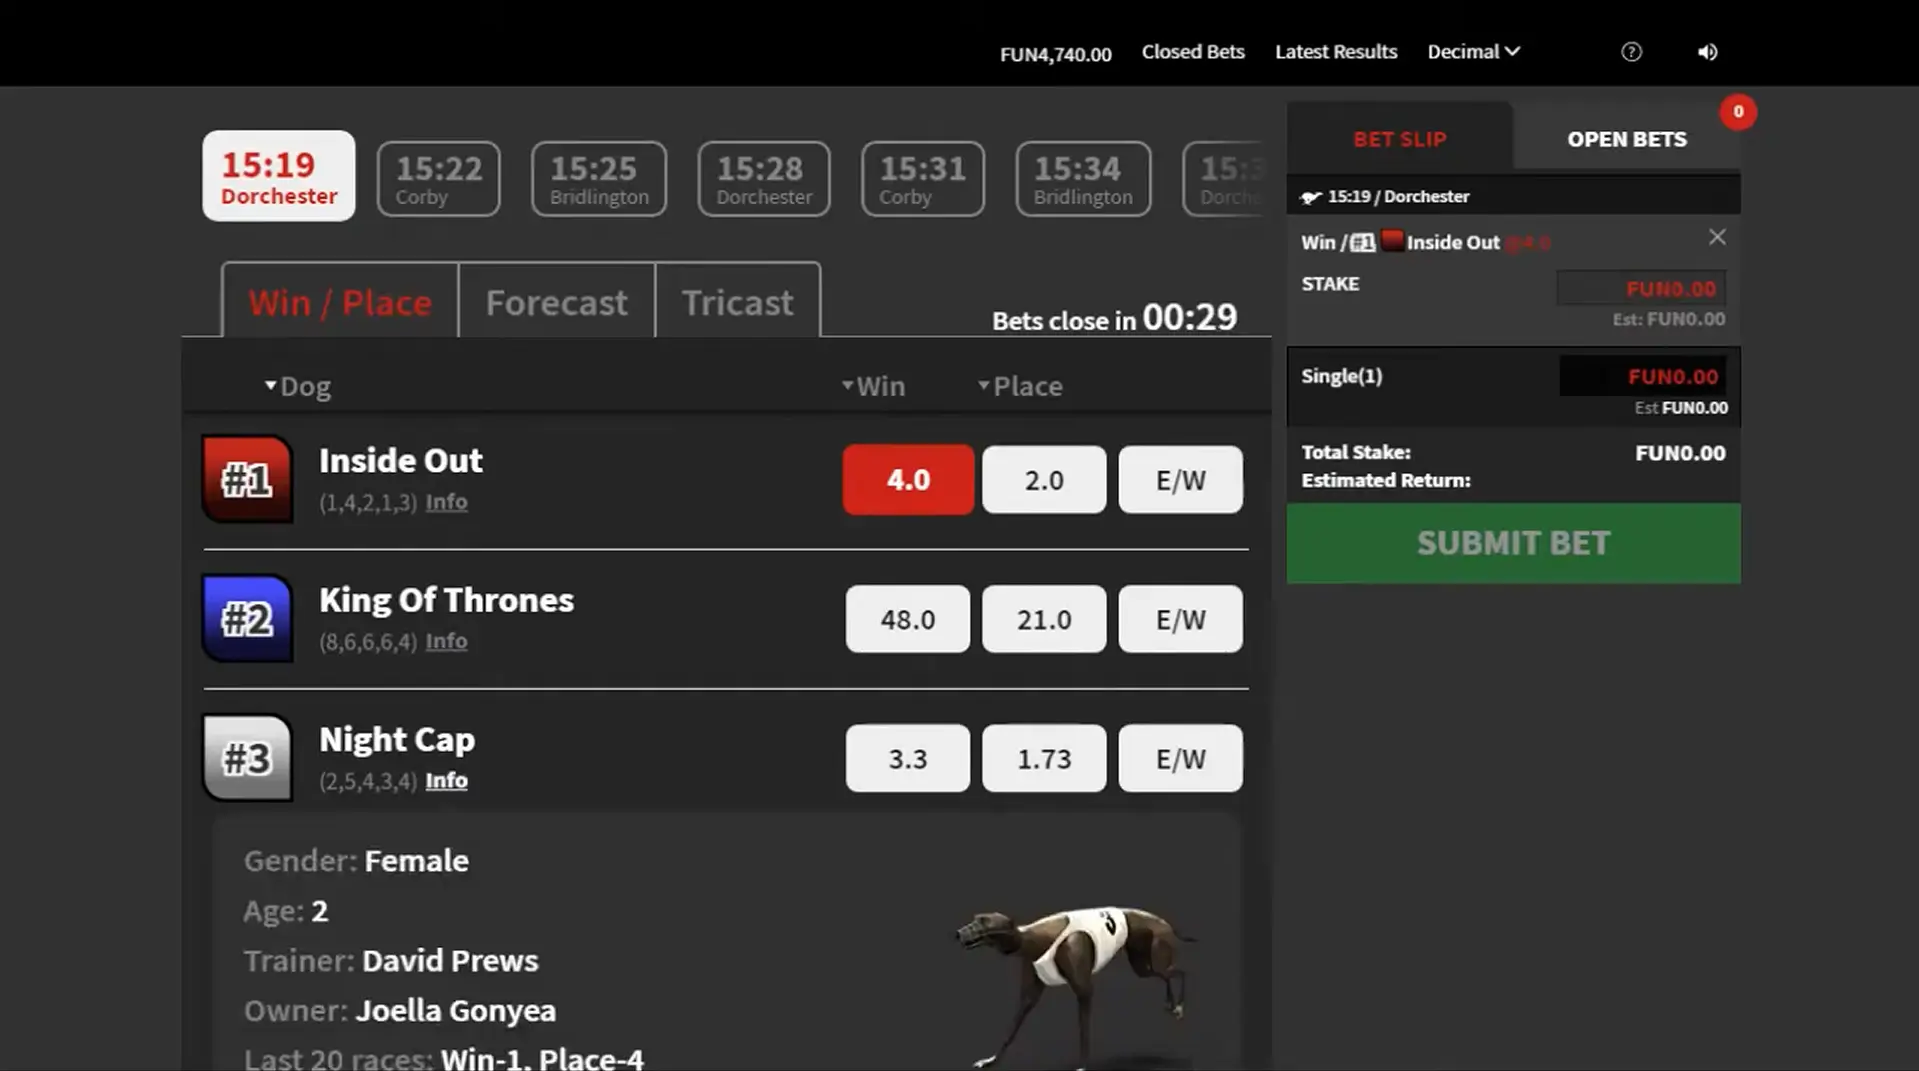The width and height of the screenshot is (1919, 1071).
Task: Click the sort chevron on the Win column
Action: pyautogui.click(x=847, y=384)
